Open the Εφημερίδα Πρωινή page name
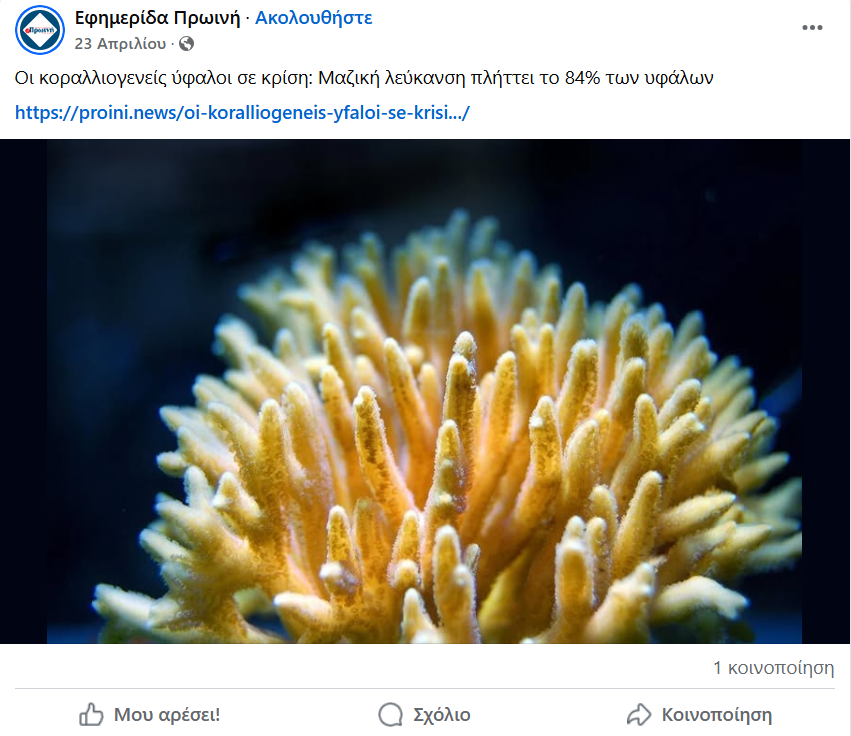 click(157, 18)
